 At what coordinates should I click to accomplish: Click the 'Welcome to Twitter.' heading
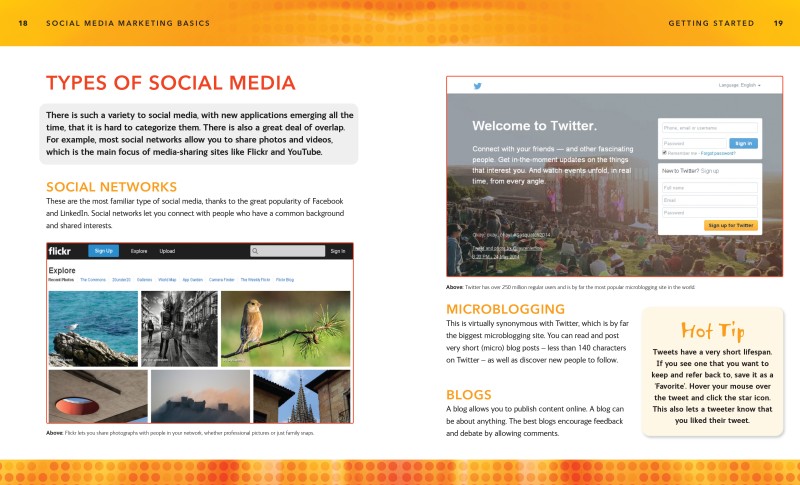click(x=534, y=125)
